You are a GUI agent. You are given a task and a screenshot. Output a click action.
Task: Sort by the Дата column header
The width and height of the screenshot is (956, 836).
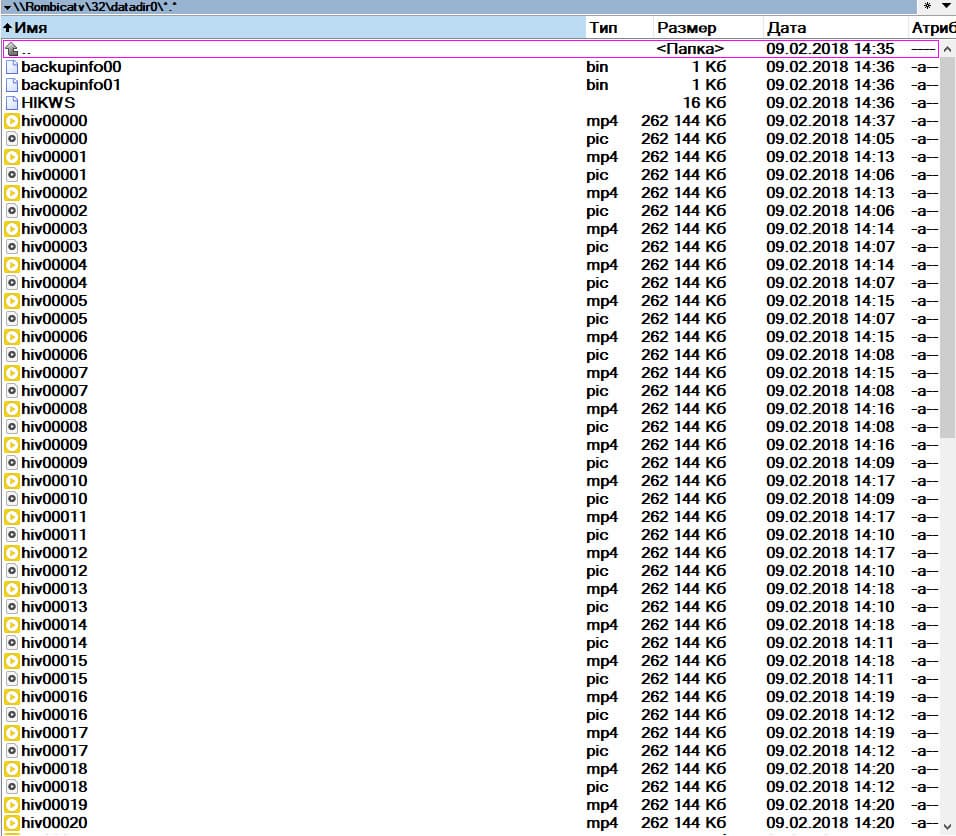(x=835, y=27)
